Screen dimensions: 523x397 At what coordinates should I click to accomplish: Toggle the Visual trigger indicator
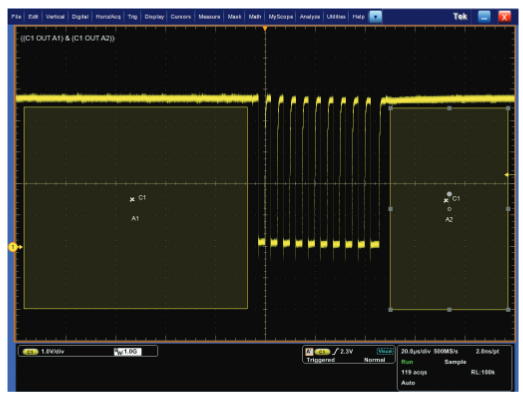coord(385,351)
